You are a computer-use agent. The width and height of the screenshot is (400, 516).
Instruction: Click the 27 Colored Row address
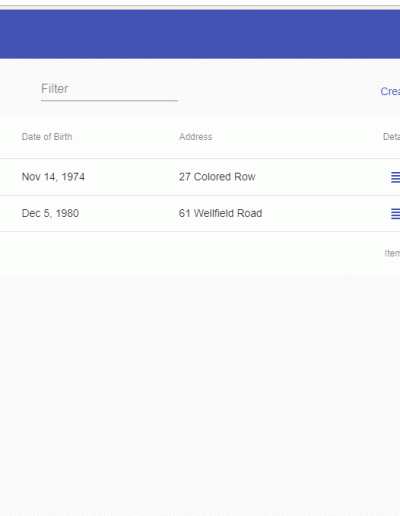tap(217, 177)
